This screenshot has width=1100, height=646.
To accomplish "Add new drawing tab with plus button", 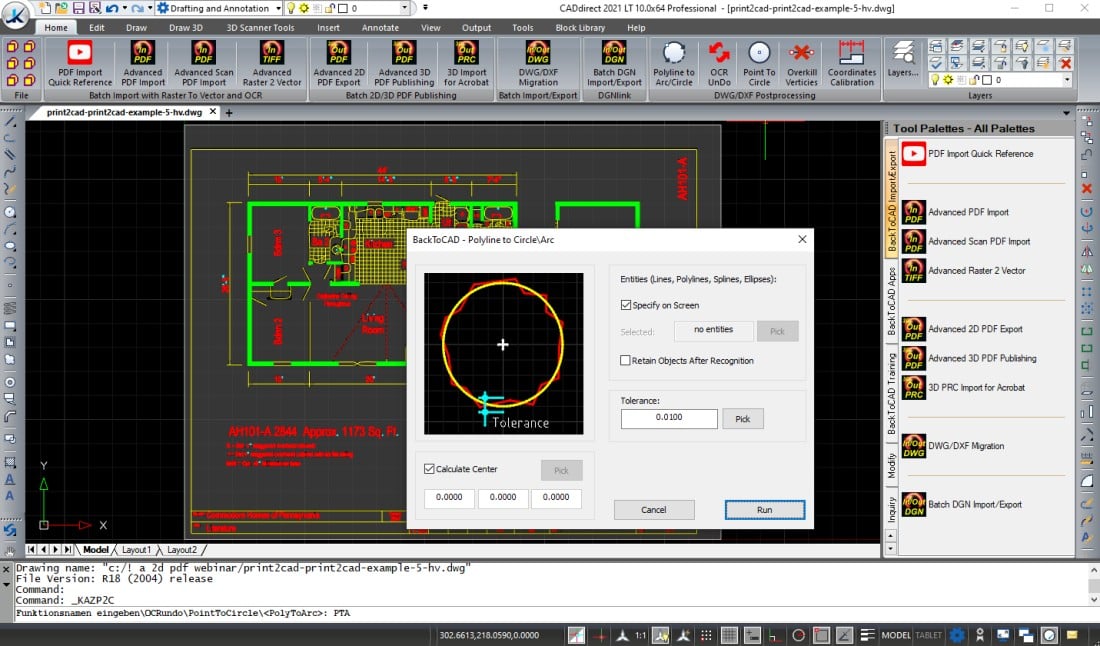I will pos(229,112).
